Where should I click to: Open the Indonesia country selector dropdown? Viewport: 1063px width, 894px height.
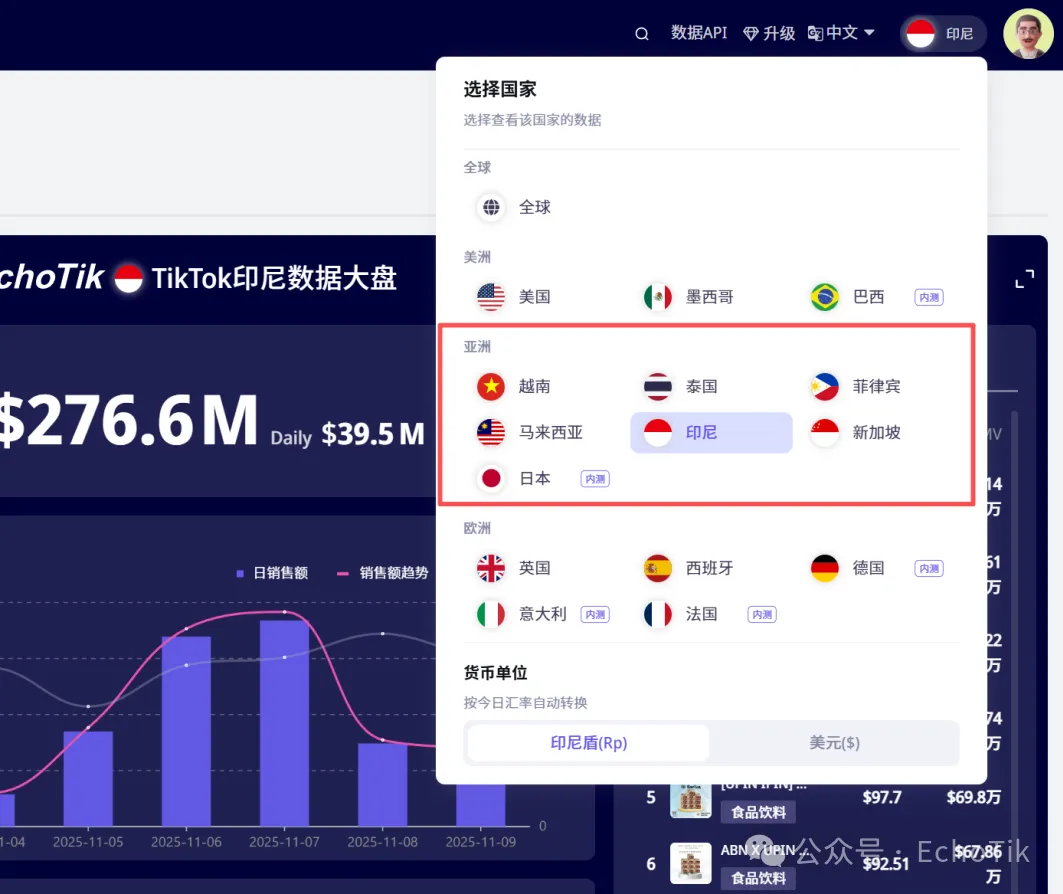[942, 34]
